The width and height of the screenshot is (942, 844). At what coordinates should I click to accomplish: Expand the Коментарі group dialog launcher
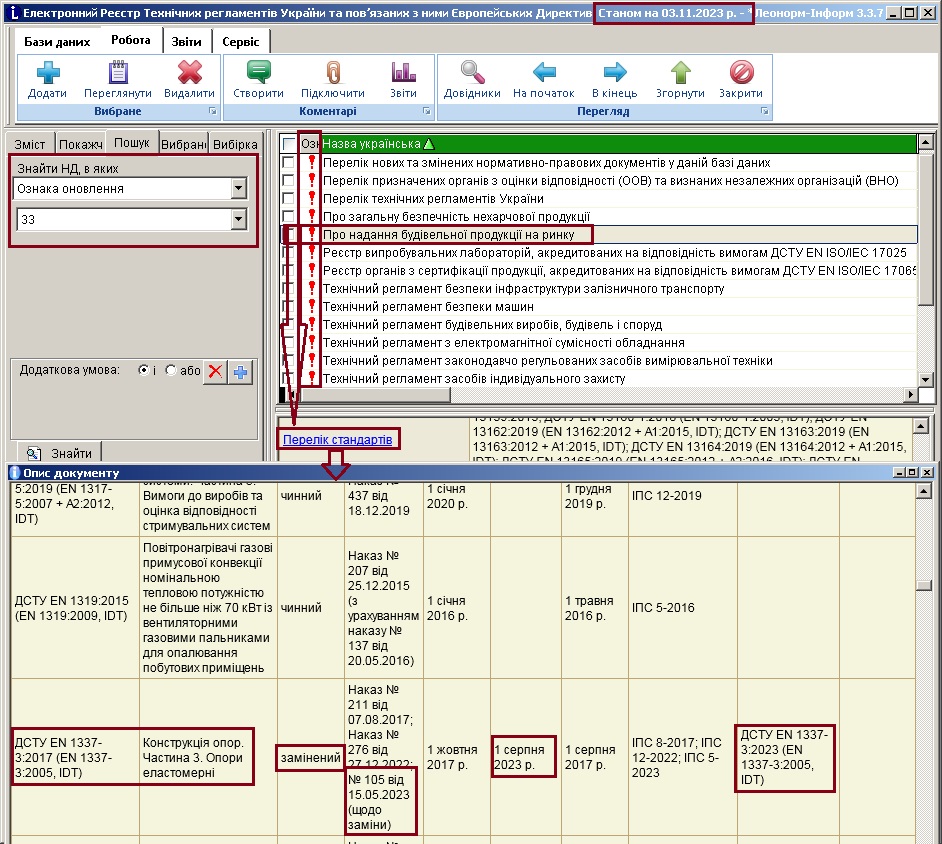[x=427, y=111]
